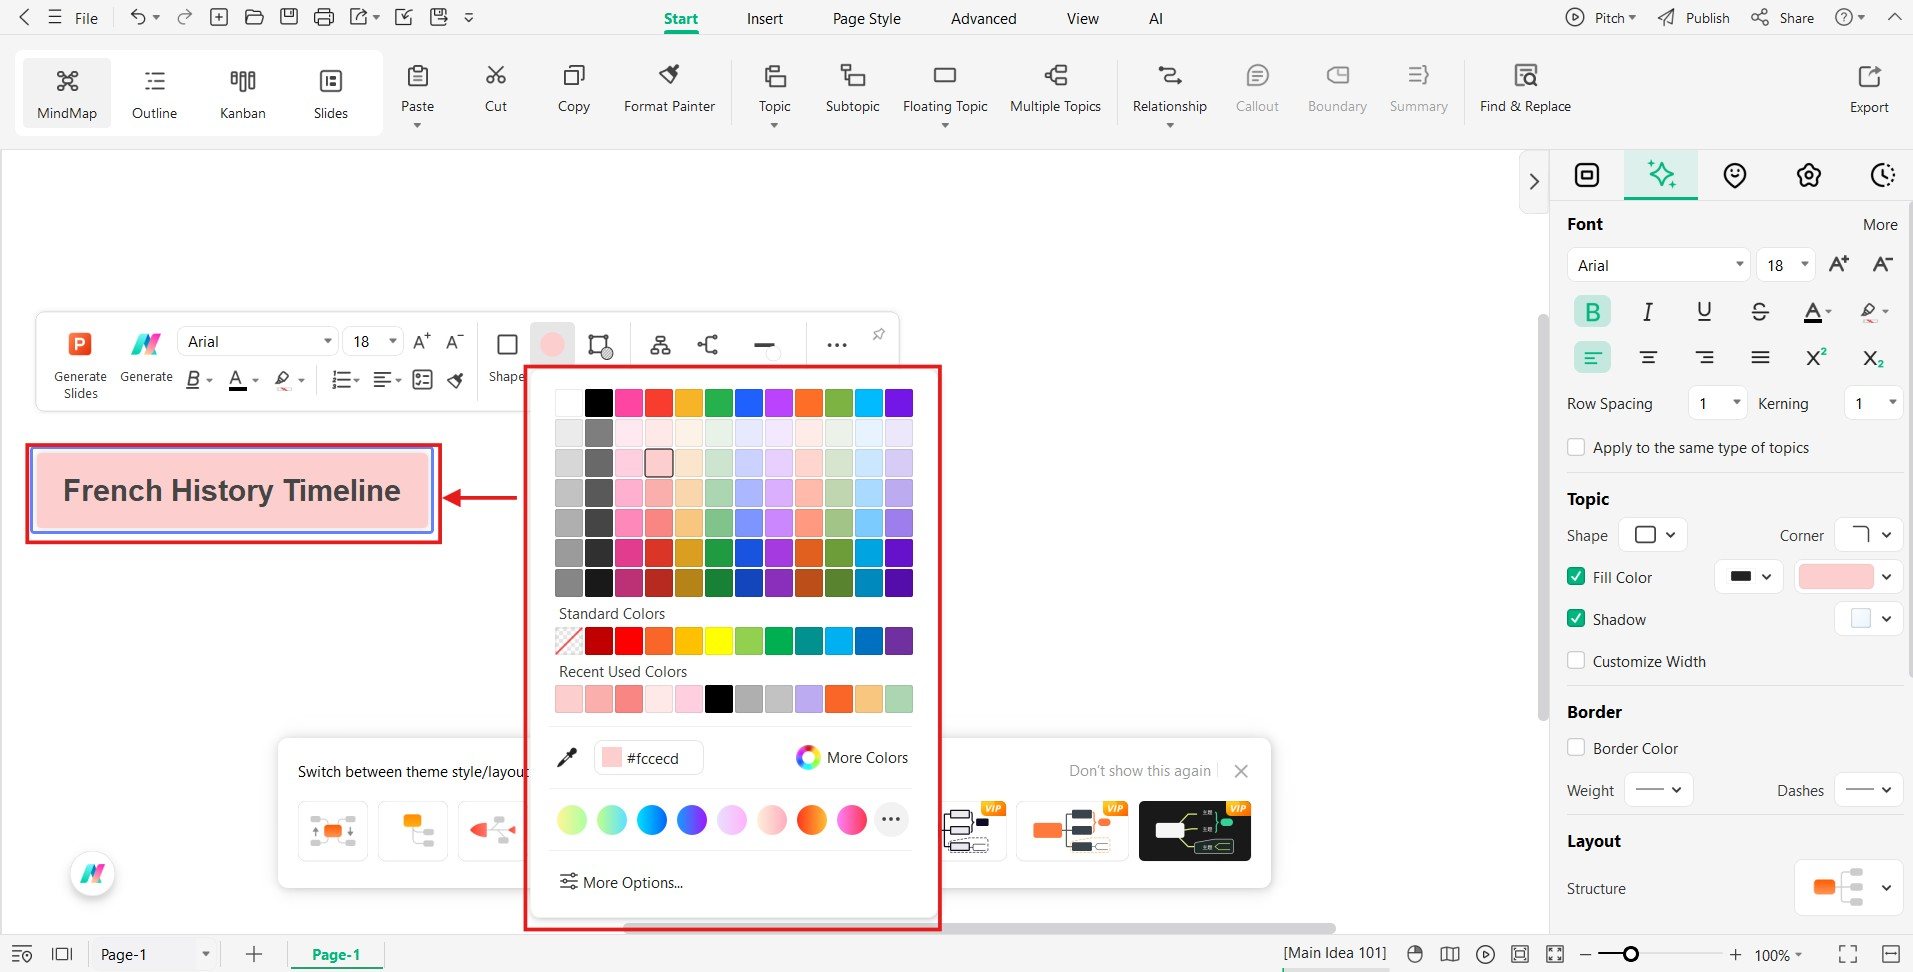Switch to the Outline view mode
Image resolution: width=1913 pixels, height=972 pixels.
pos(153,91)
